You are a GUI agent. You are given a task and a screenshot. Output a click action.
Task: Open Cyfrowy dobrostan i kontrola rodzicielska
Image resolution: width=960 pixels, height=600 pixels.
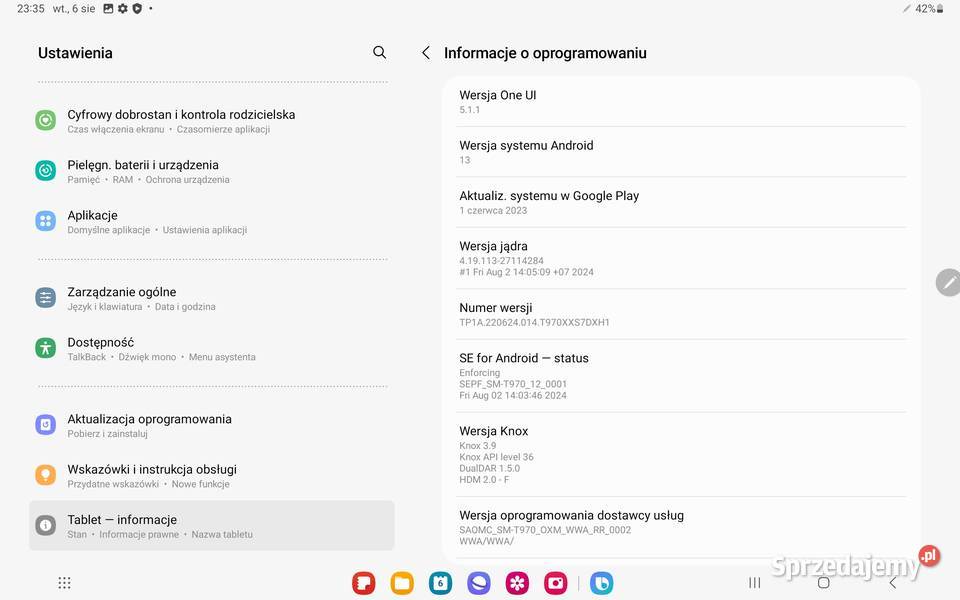coord(212,121)
